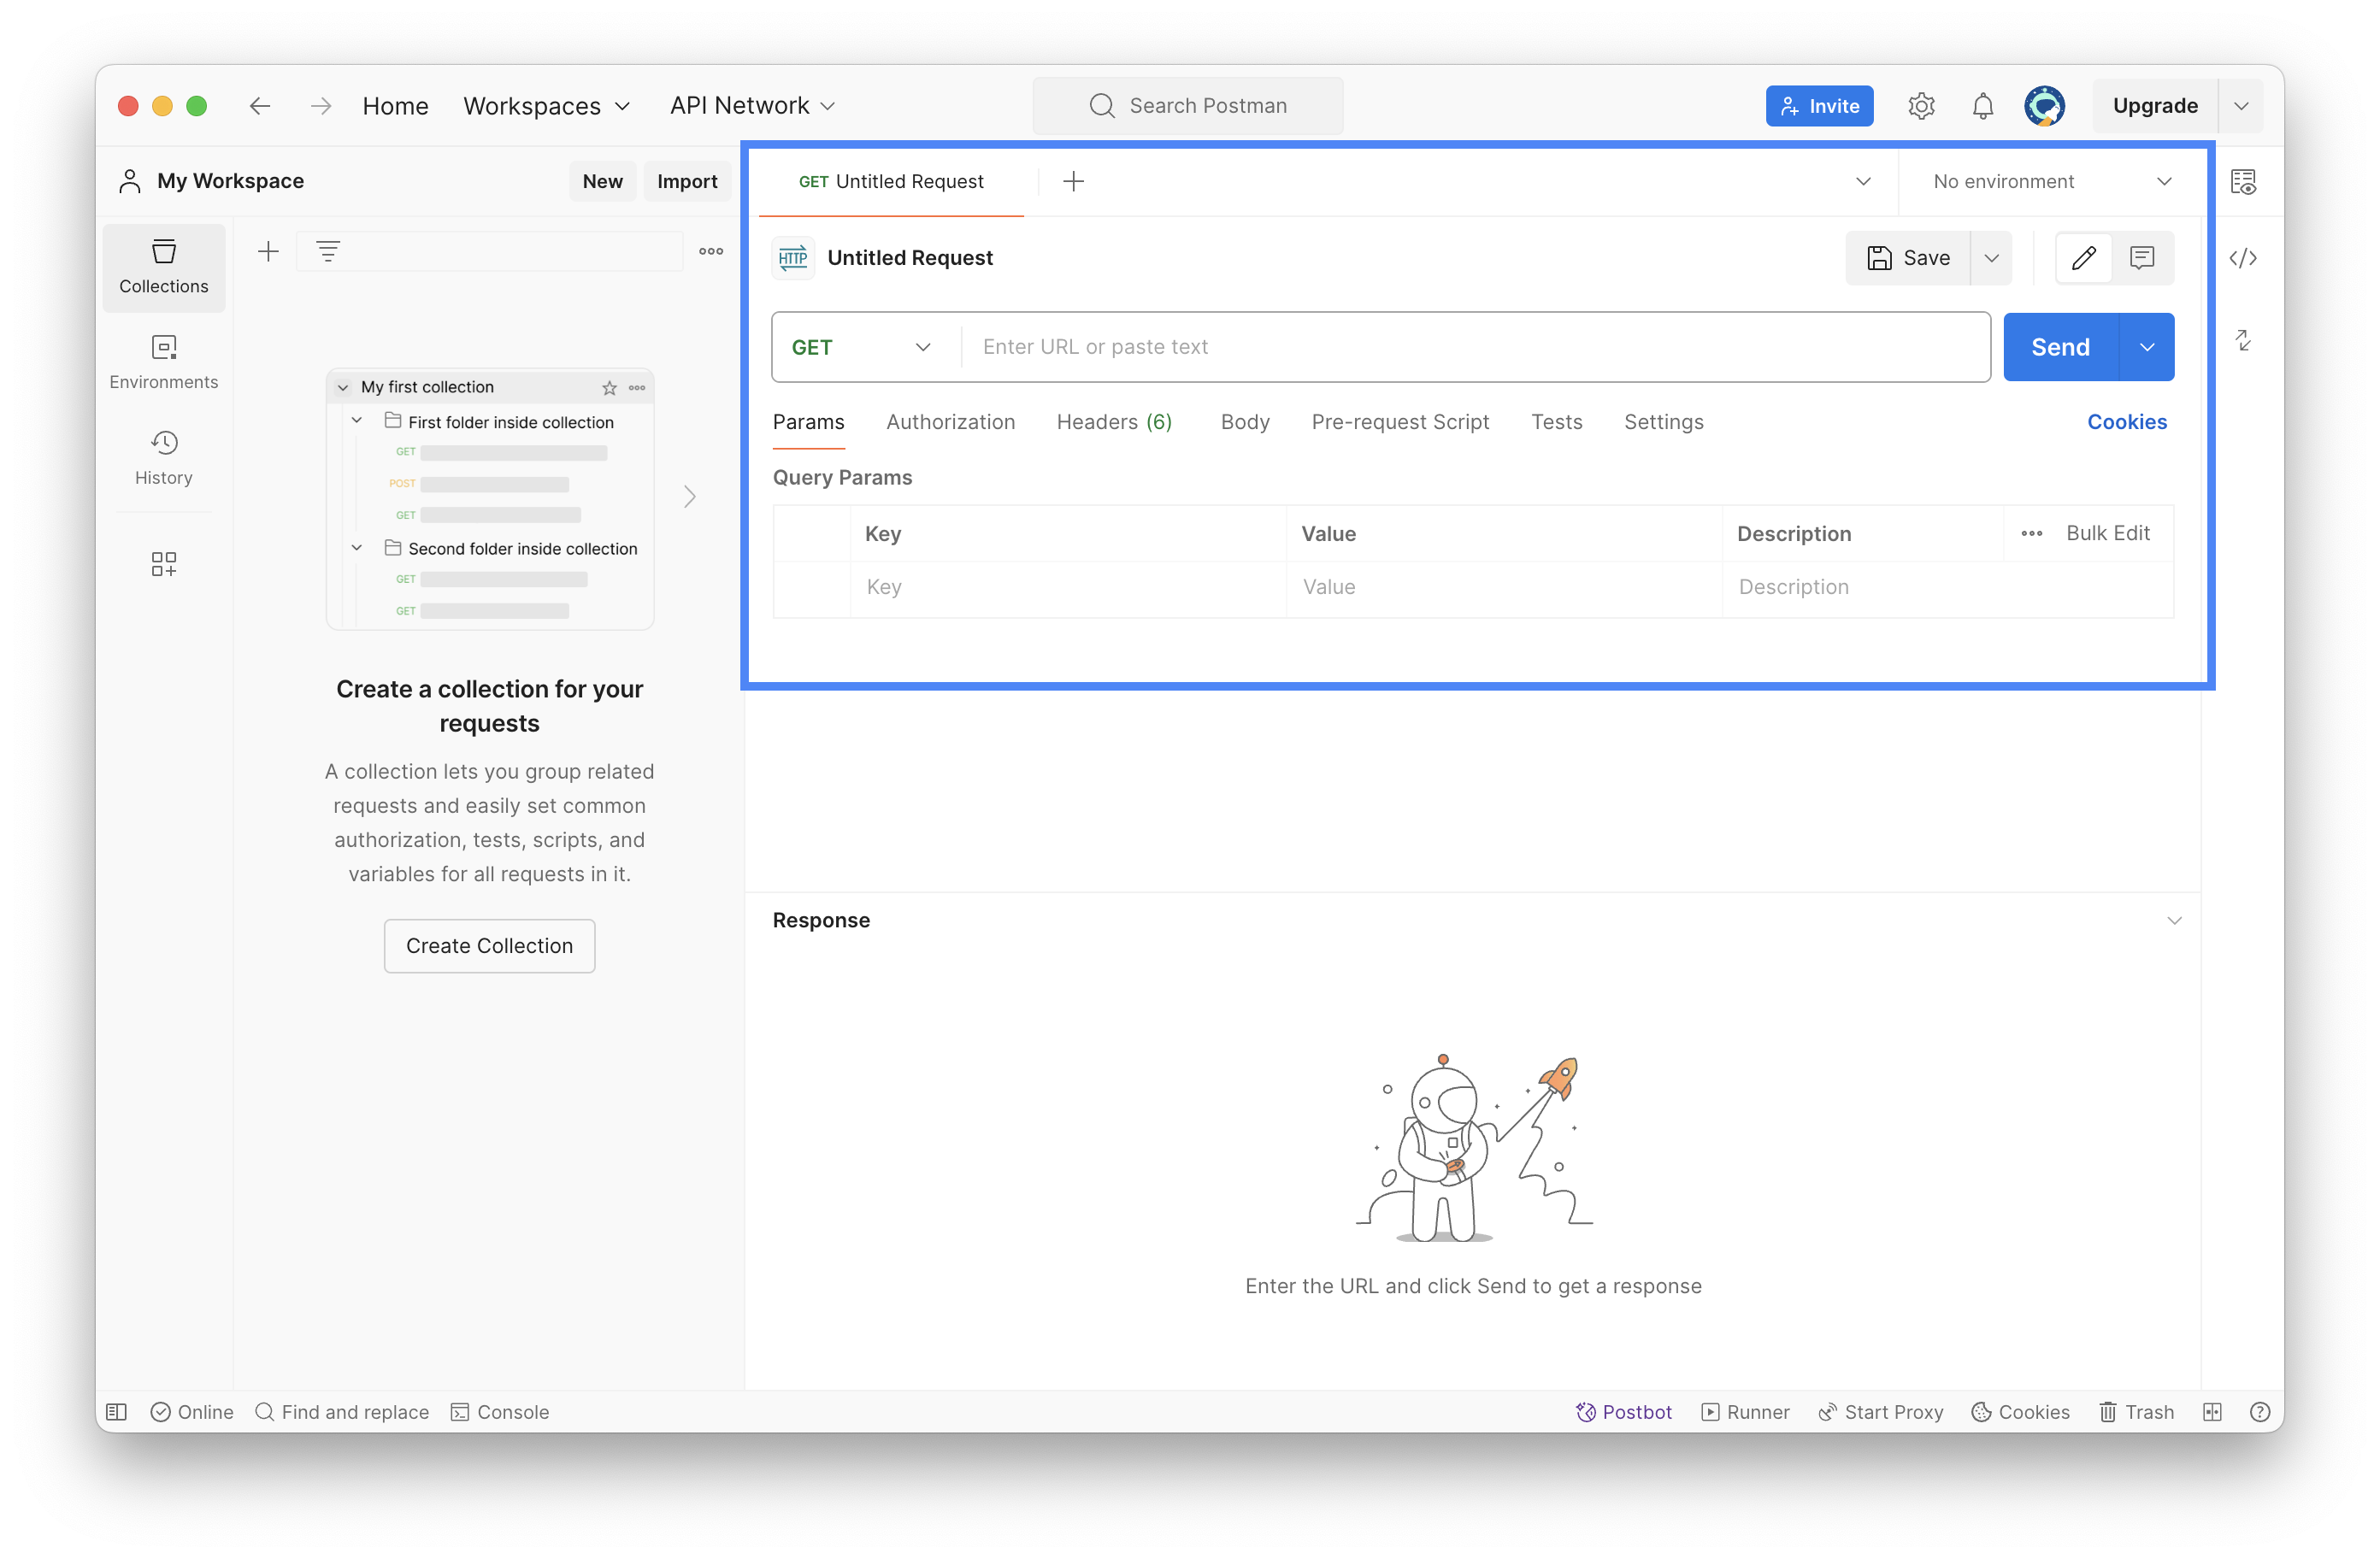This screenshot has height=1559, width=2380.
Task: Open the API Network dropdown
Action: [752, 106]
